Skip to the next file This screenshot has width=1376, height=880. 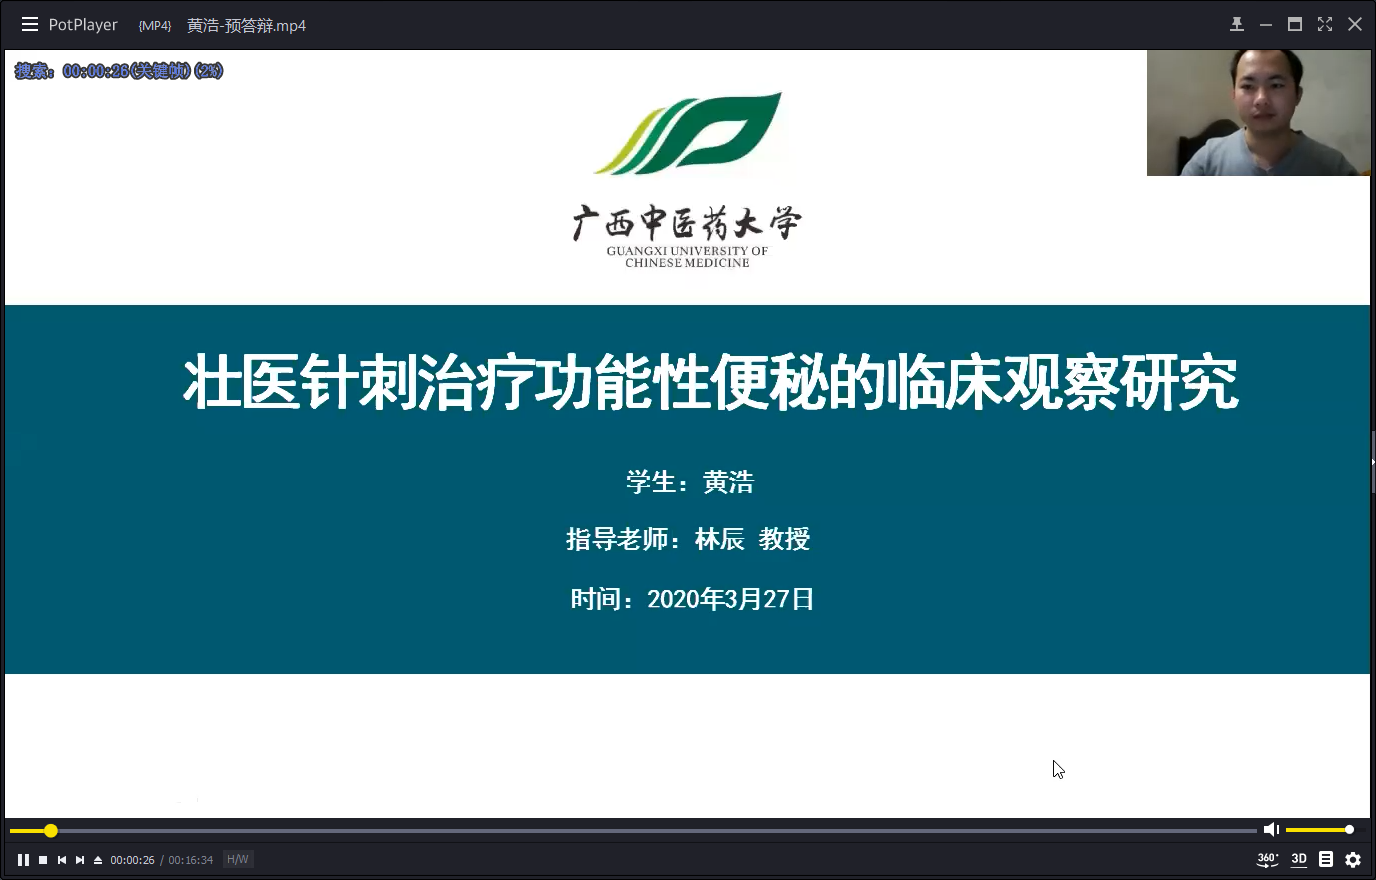pos(80,860)
